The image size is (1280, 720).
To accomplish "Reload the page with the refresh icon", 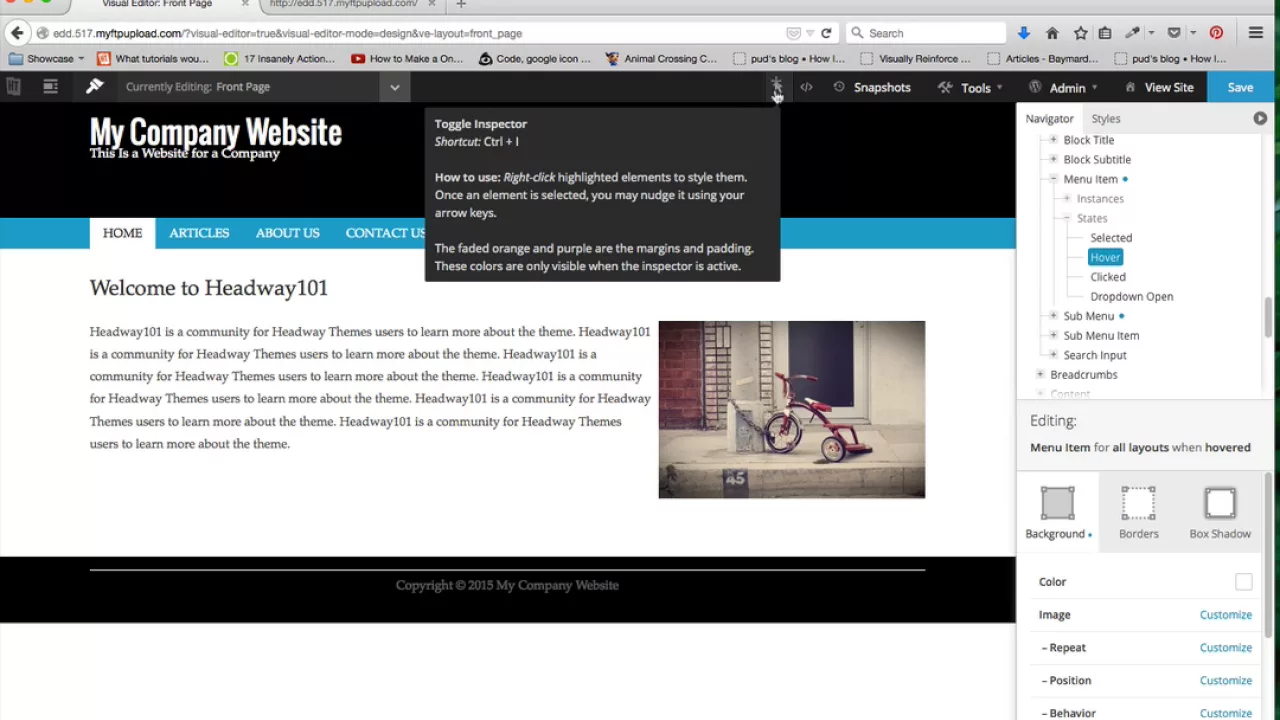I will [826, 33].
